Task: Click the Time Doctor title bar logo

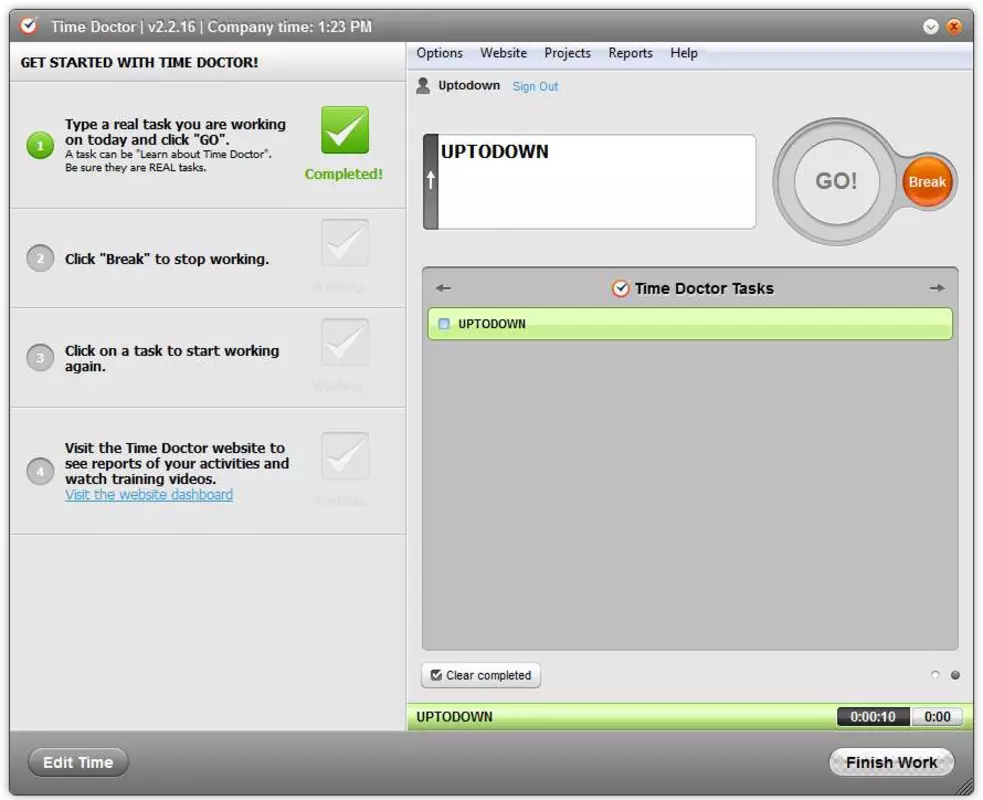Action: coord(29,26)
